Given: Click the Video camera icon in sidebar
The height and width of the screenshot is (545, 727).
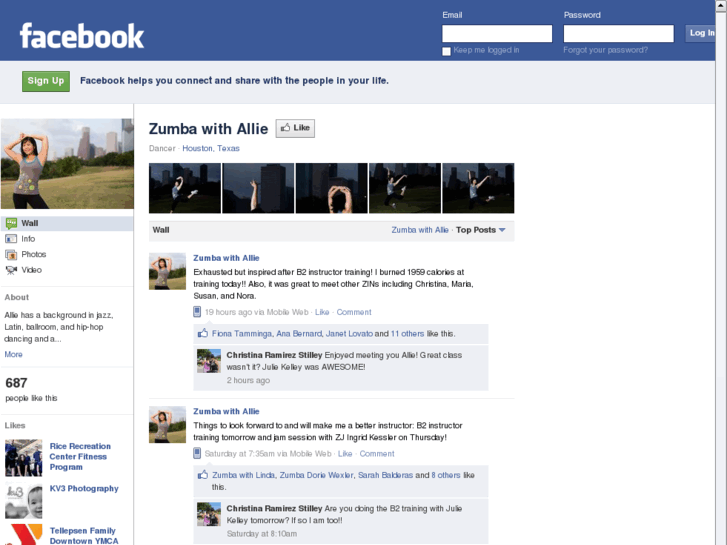Looking at the screenshot, I should click(11, 270).
